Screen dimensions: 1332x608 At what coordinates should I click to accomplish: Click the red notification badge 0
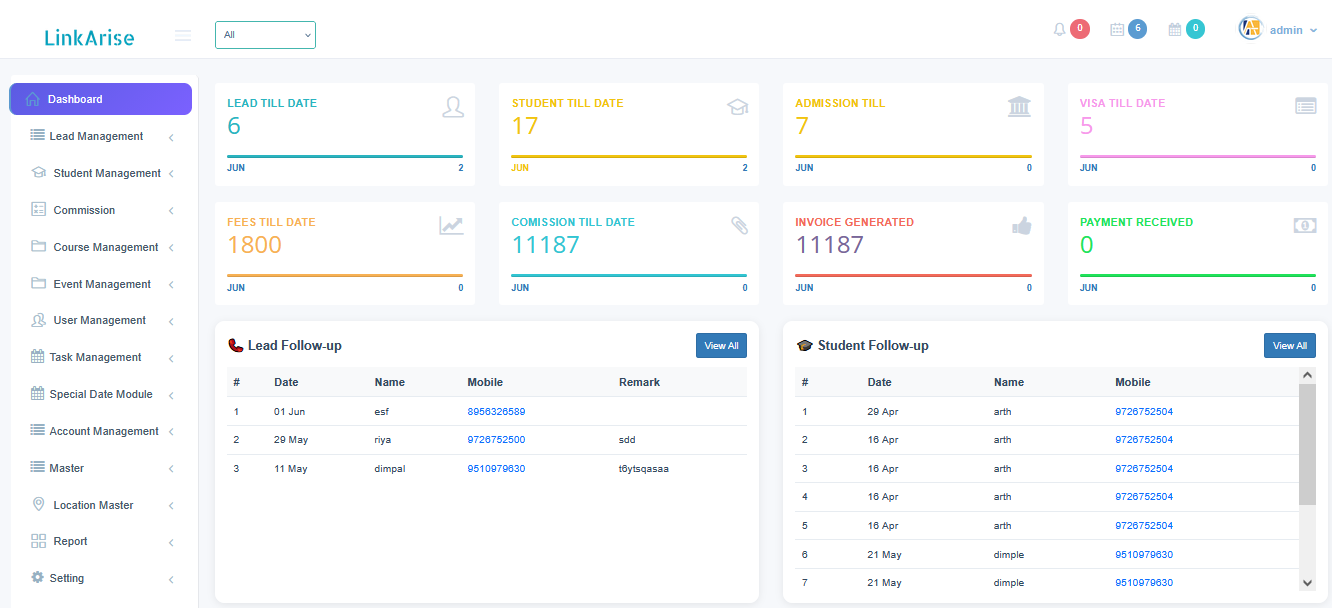(x=1080, y=29)
